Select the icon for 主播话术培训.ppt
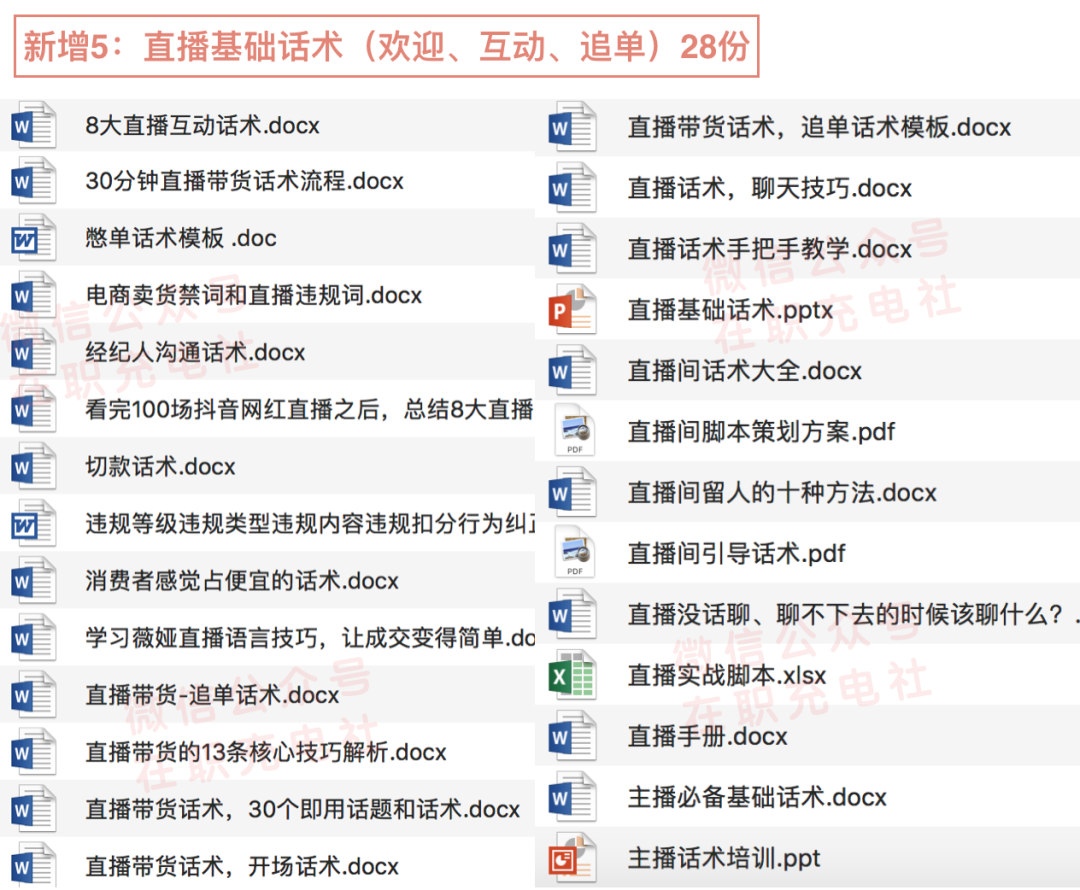Screen dimensions: 1080x890 tap(573, 859)
